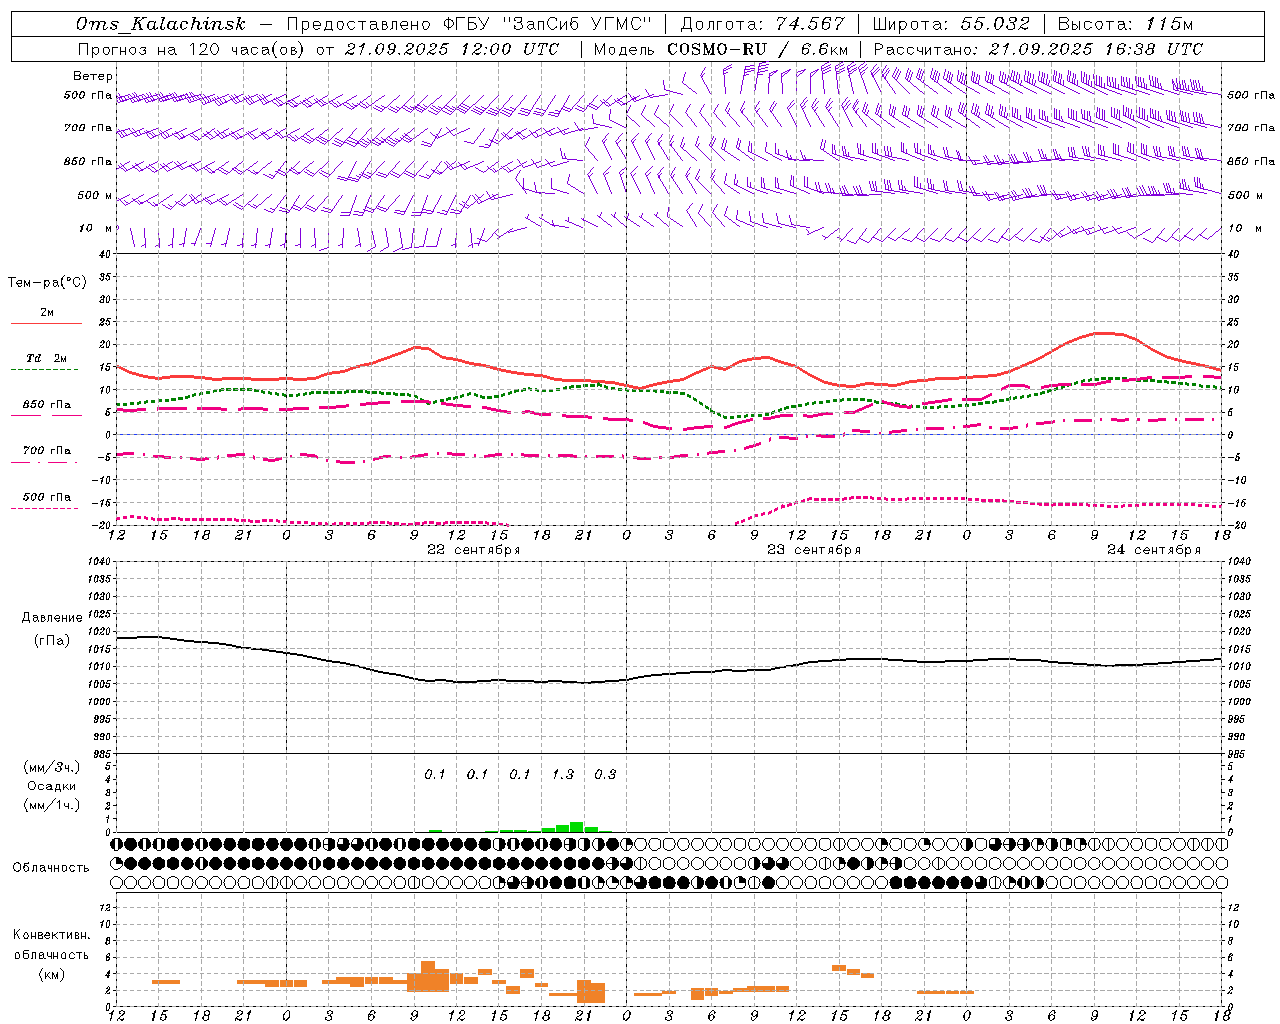The width and height of the screenshot is (1280, 1024).
Task: Click the Td 2м dew point legend entry
Action: click(46, 358)
